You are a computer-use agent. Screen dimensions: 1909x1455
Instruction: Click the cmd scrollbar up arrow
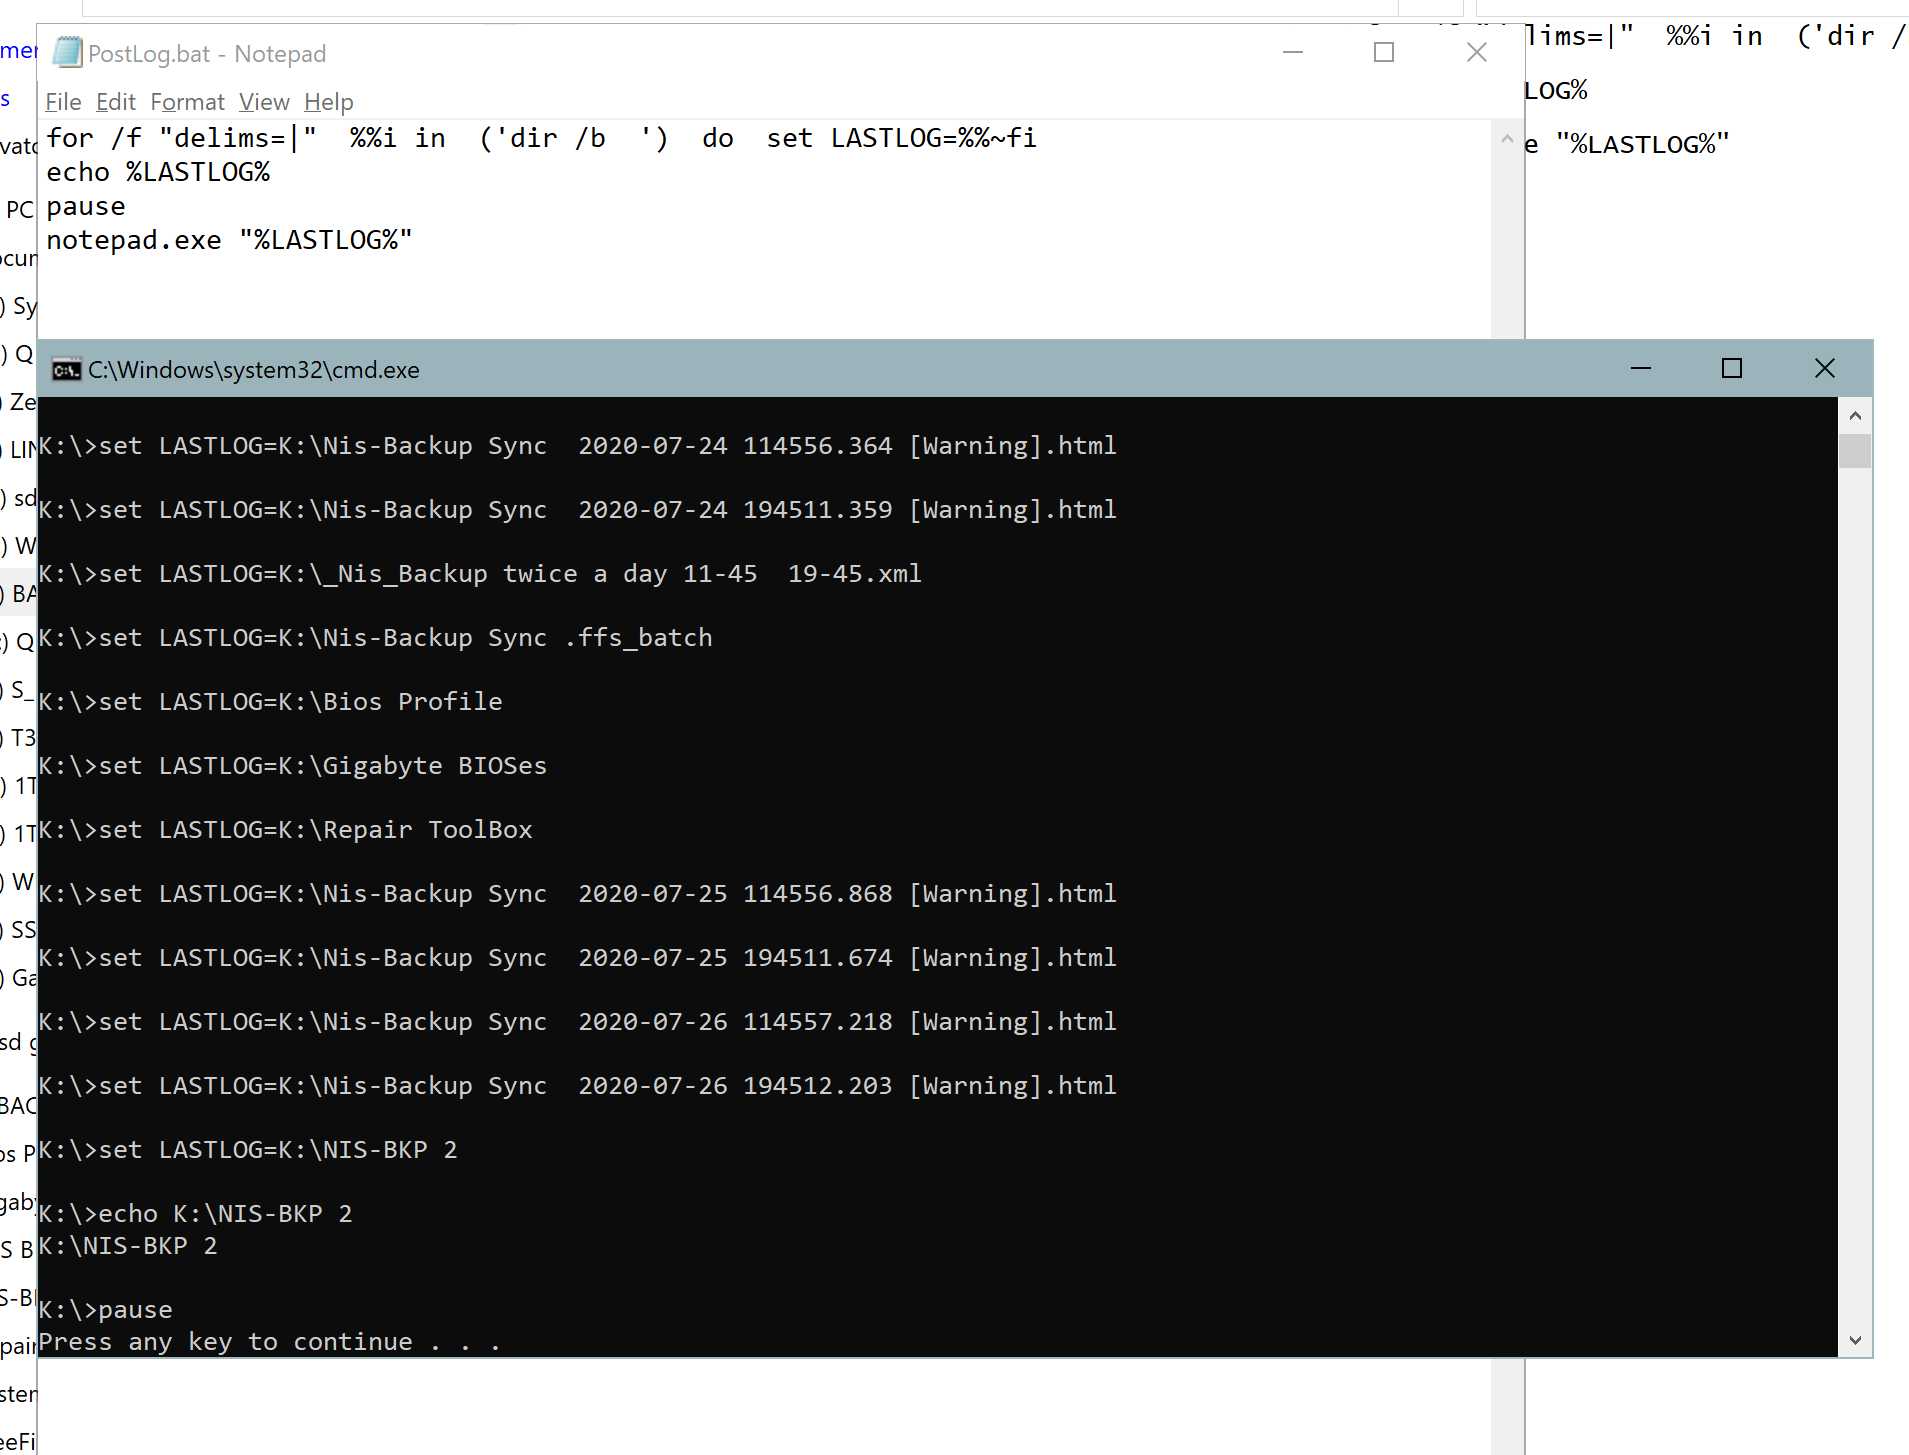pos(1855,415)
